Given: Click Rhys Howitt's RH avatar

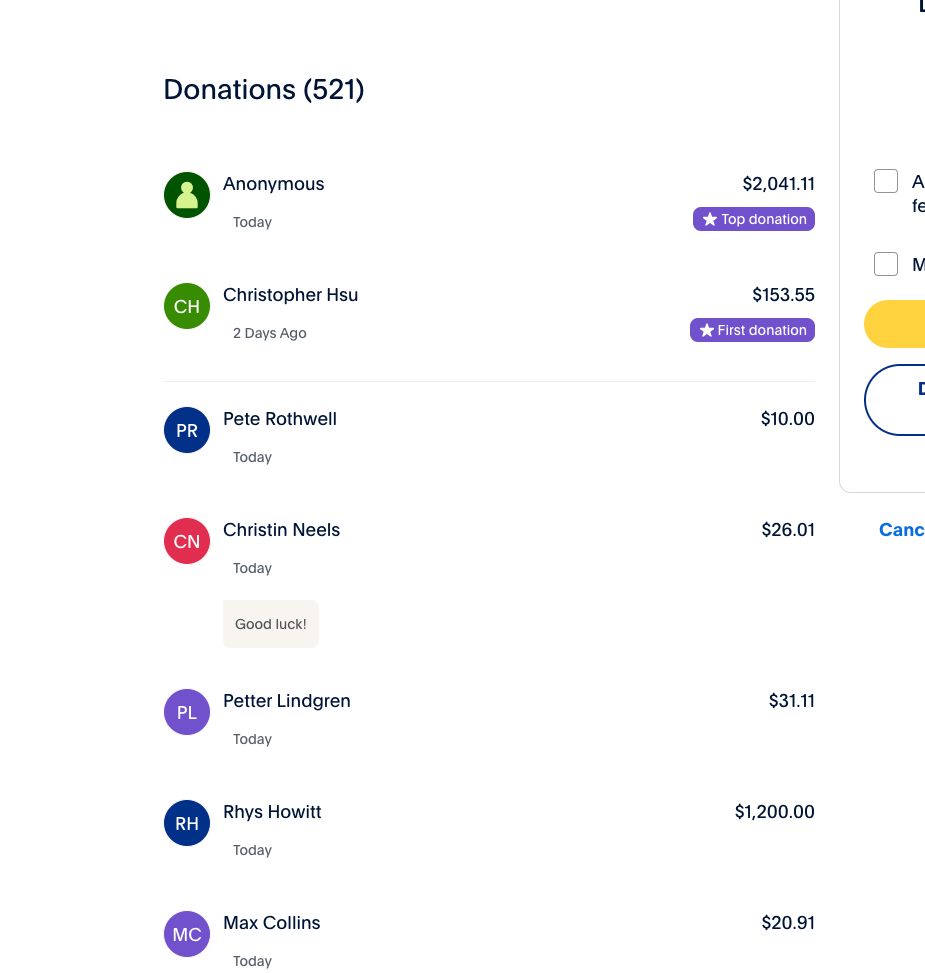Looking at the screenshot, I should coord(187,823).
